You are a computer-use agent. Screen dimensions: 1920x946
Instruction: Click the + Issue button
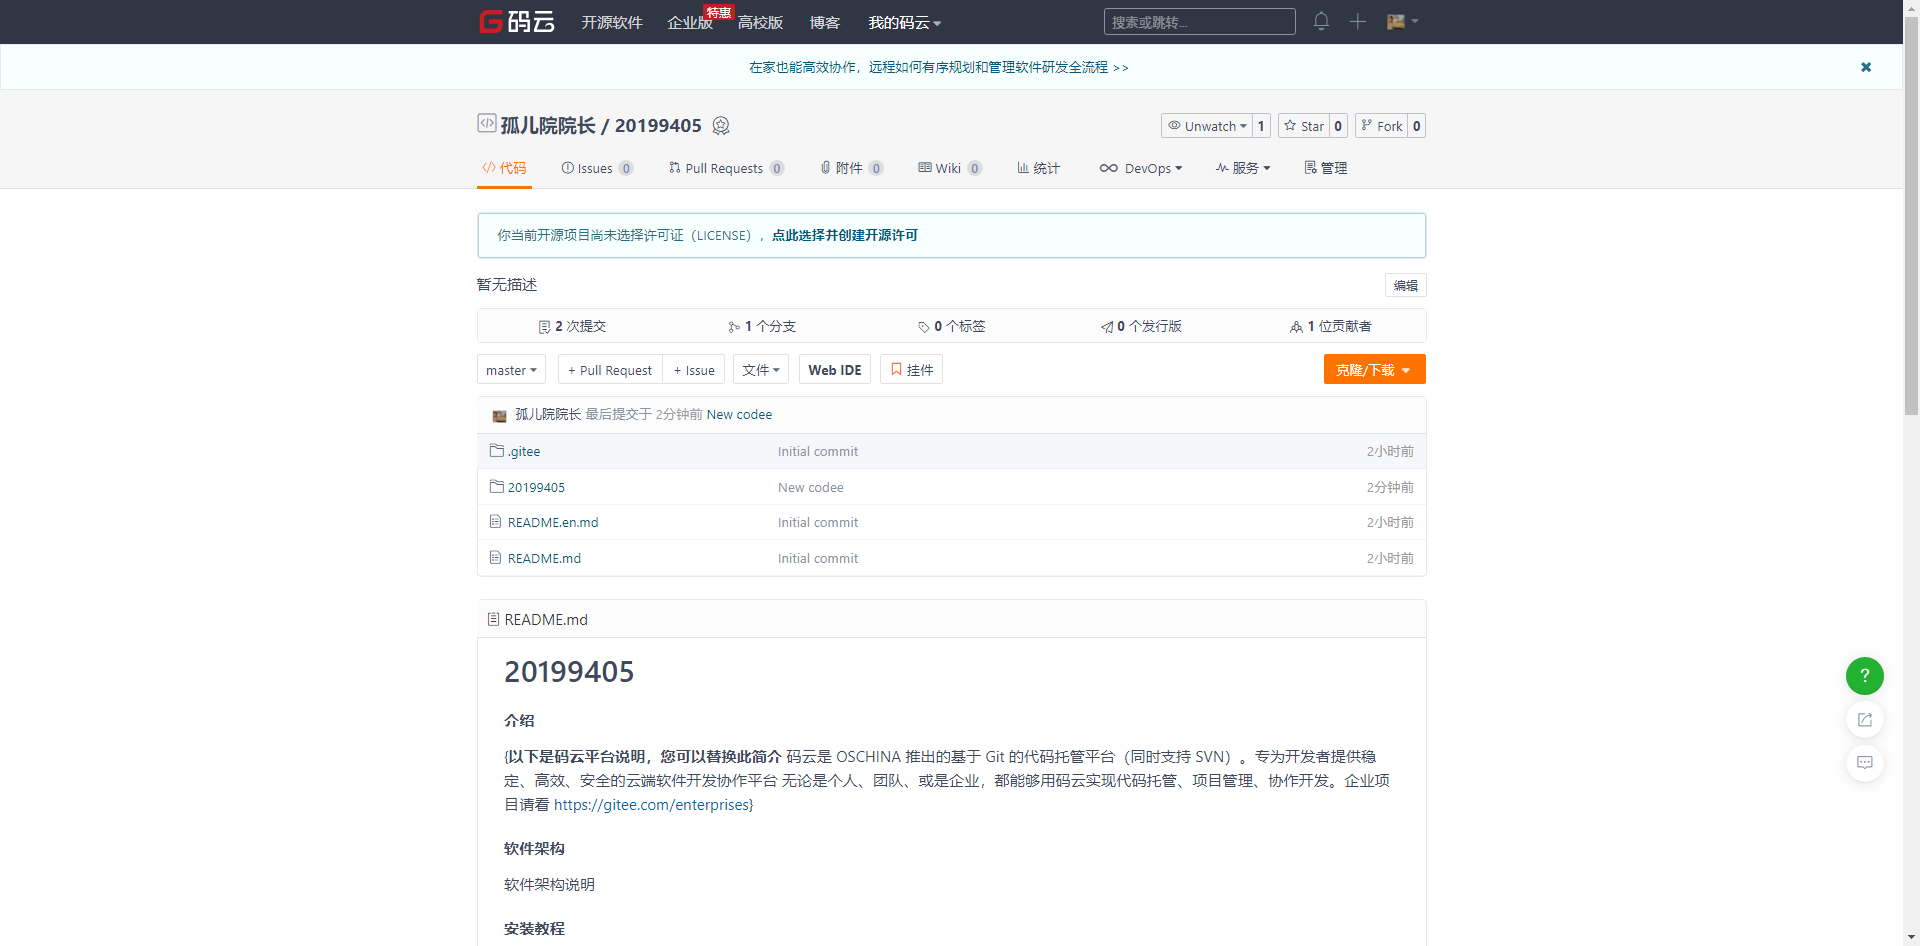coord(694,370)
